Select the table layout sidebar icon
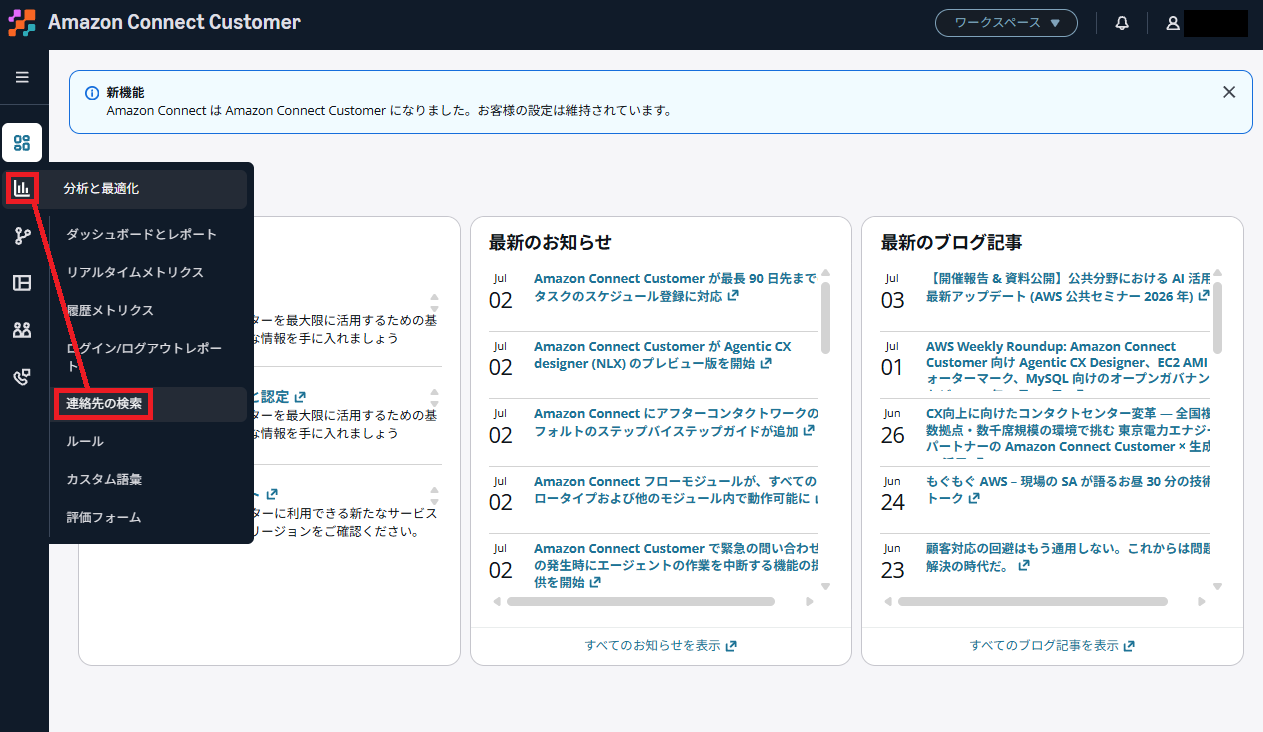This screenshot has height=732, width=1263. click(x=22, y=283)
